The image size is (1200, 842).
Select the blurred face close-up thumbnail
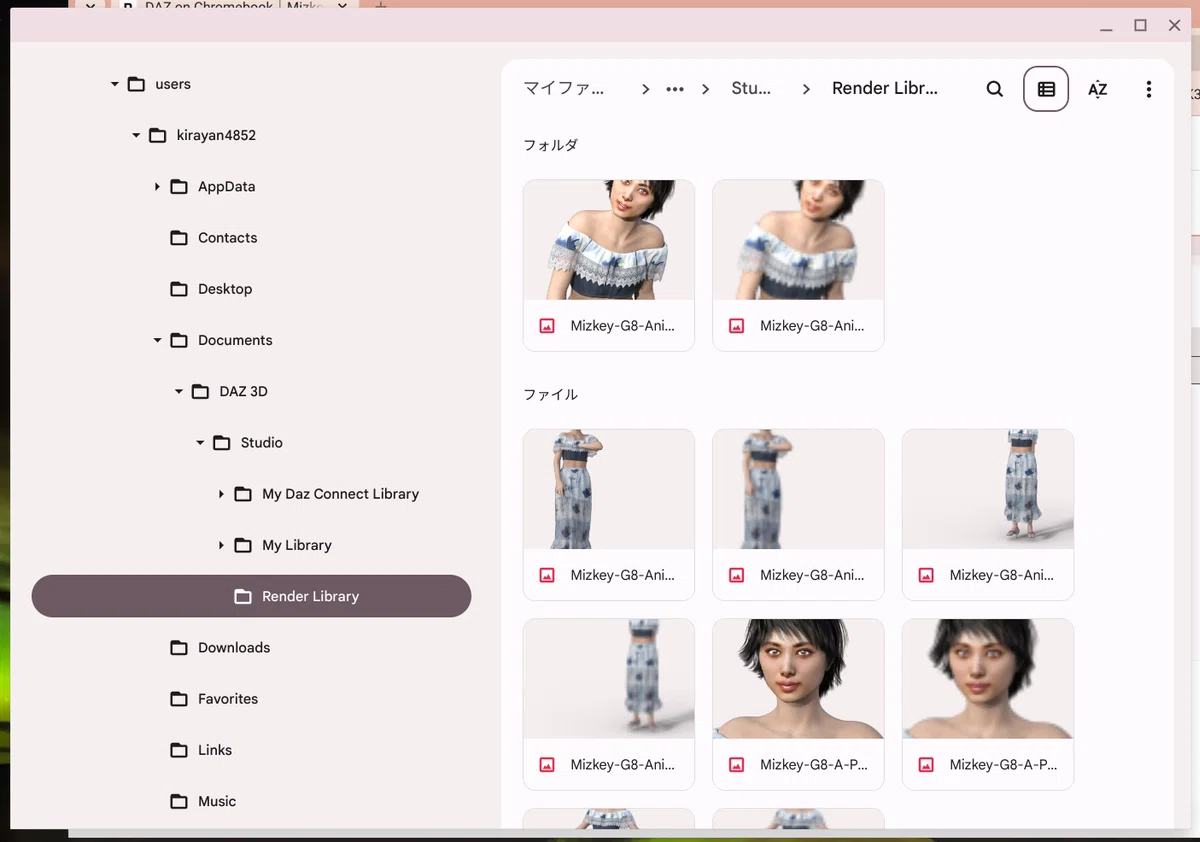[988, 679]
